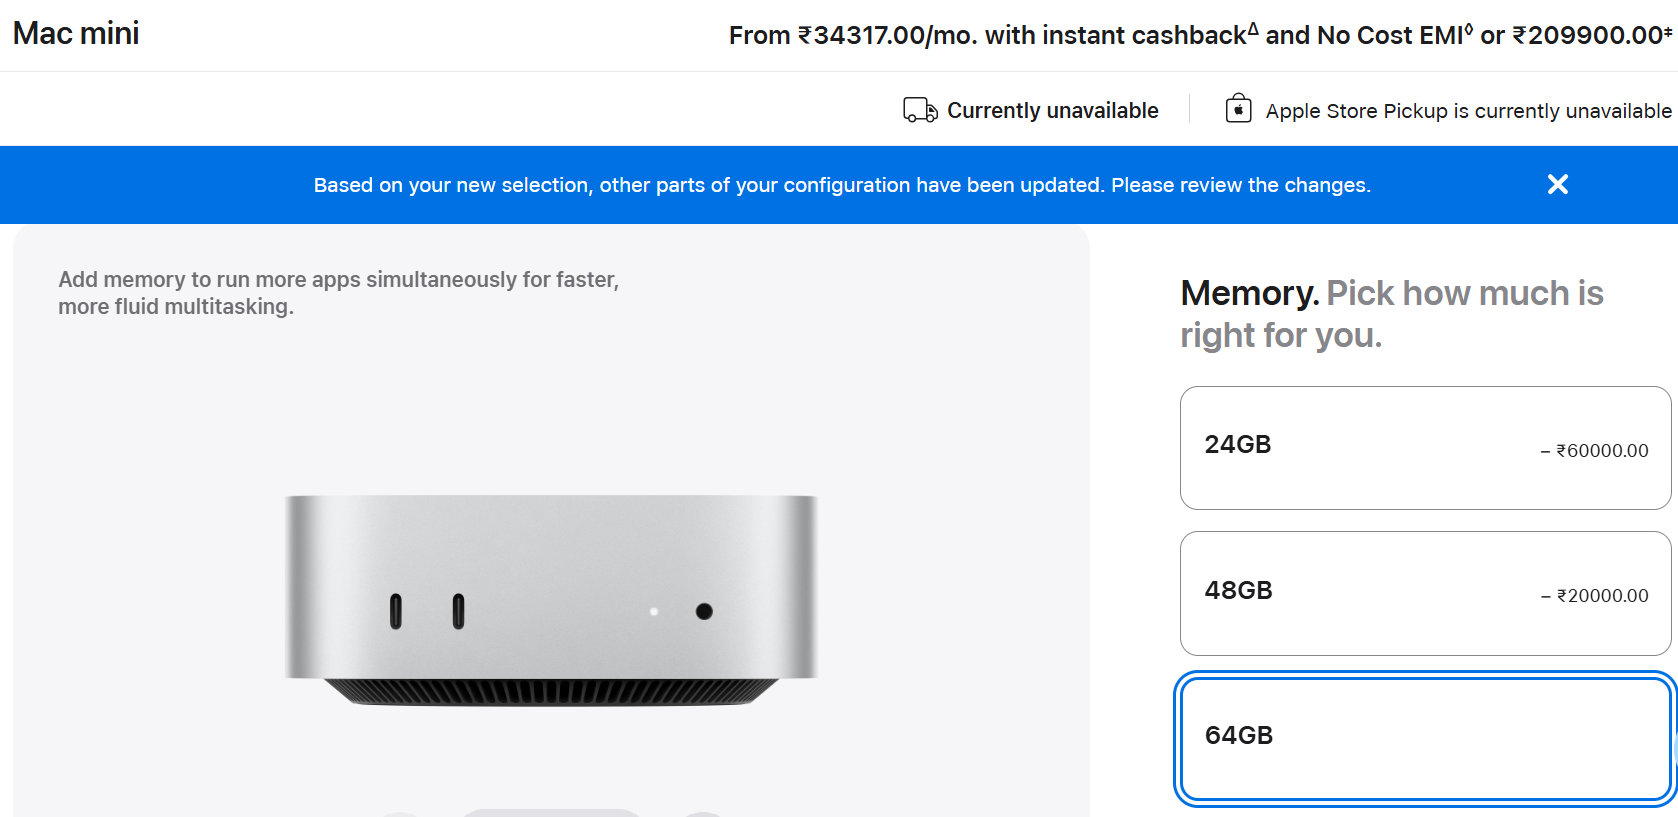Click the "Mac mini" page title

coord(76,33)
